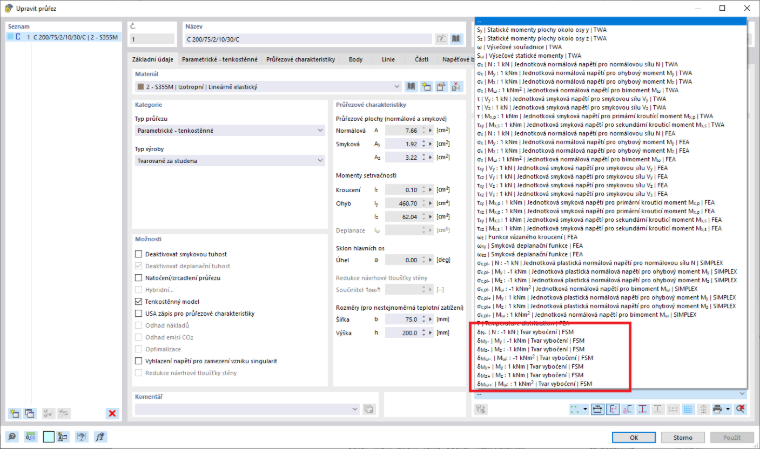Toggle red I-section display icon

(643, 409)
